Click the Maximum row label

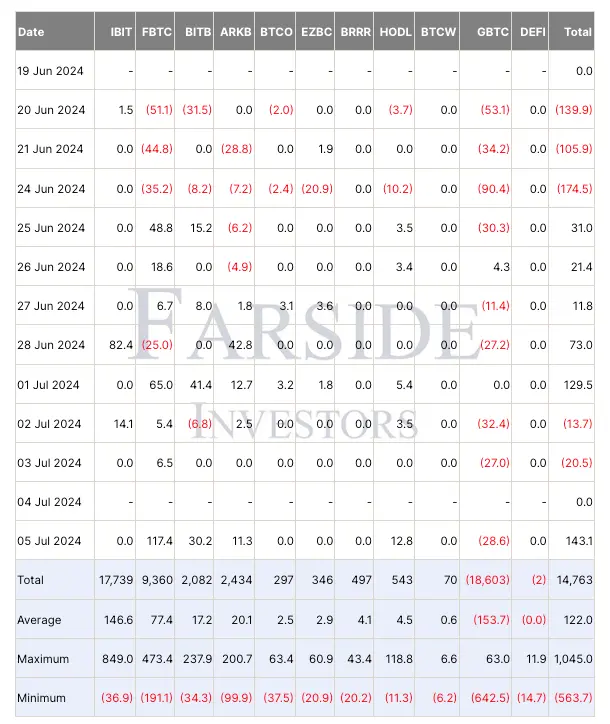43,659
